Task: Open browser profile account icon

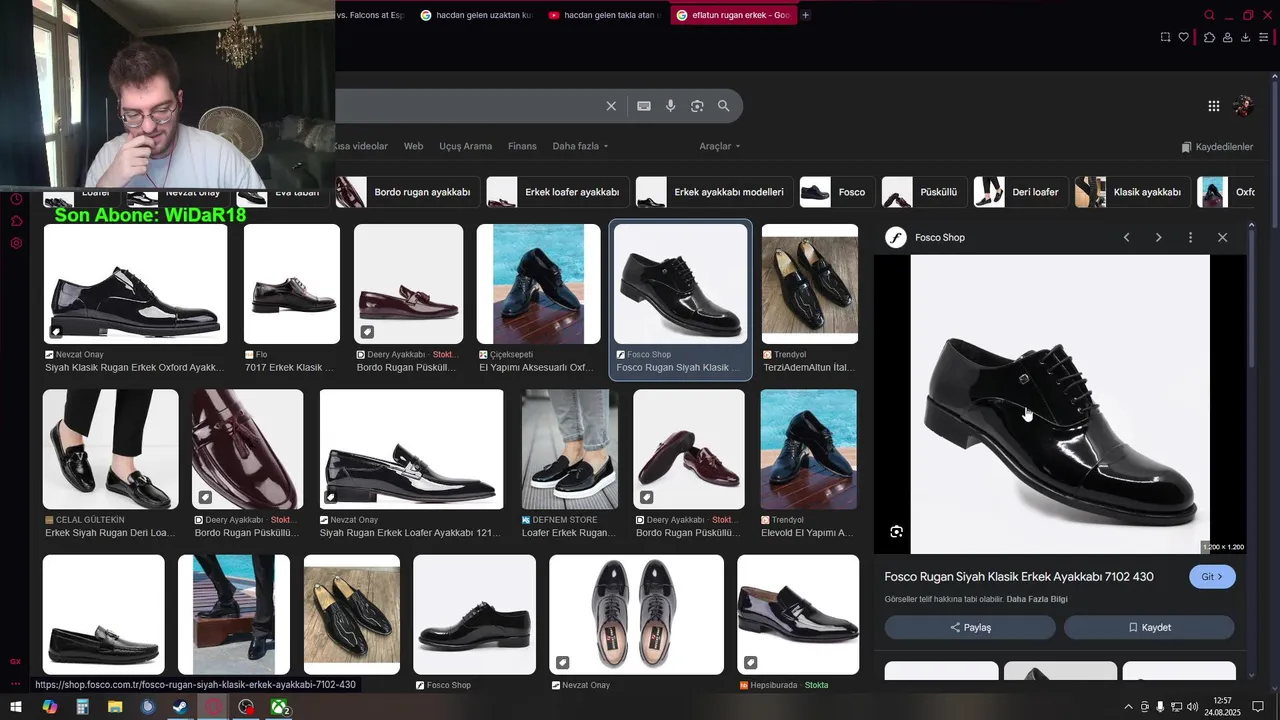Action: 1227,37
